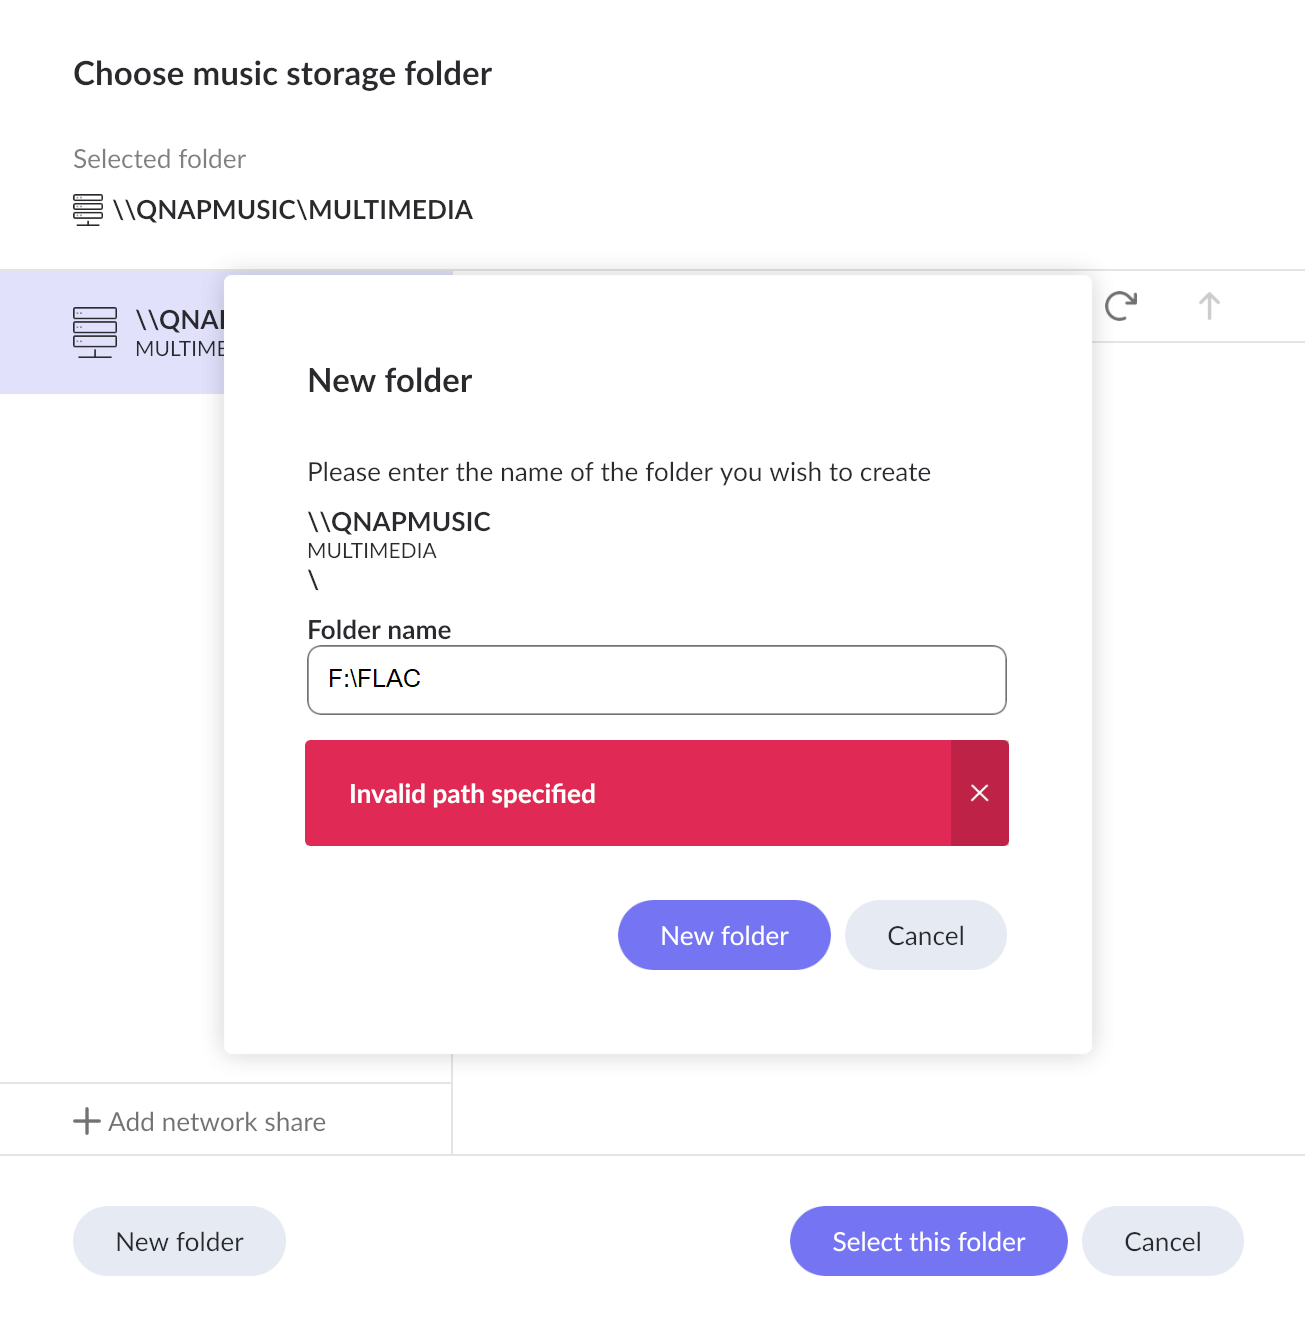Click the New folder dialog heading
The height and width of the screenshot is (1331, 1305).
pos(390,381)
